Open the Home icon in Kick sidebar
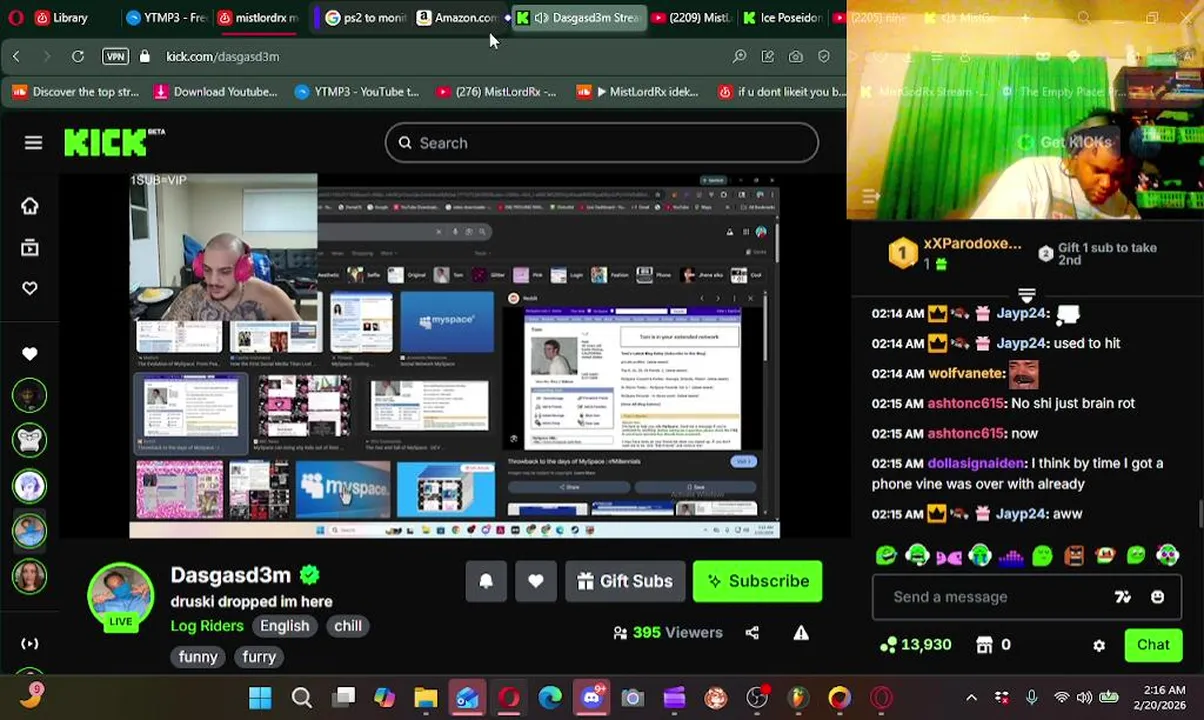 tap(30, 206)
